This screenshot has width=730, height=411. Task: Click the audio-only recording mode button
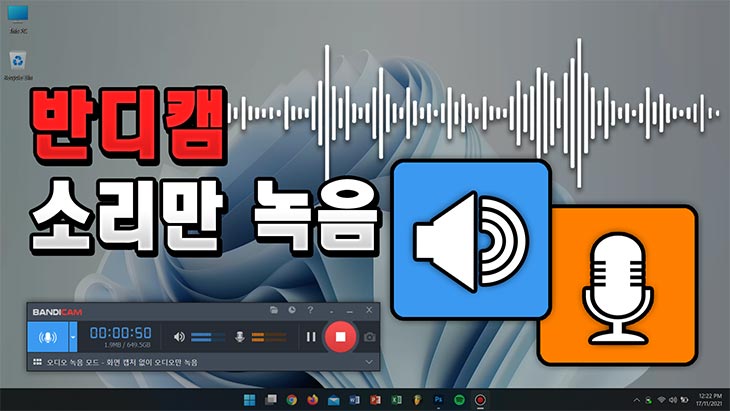pos(47,337)
